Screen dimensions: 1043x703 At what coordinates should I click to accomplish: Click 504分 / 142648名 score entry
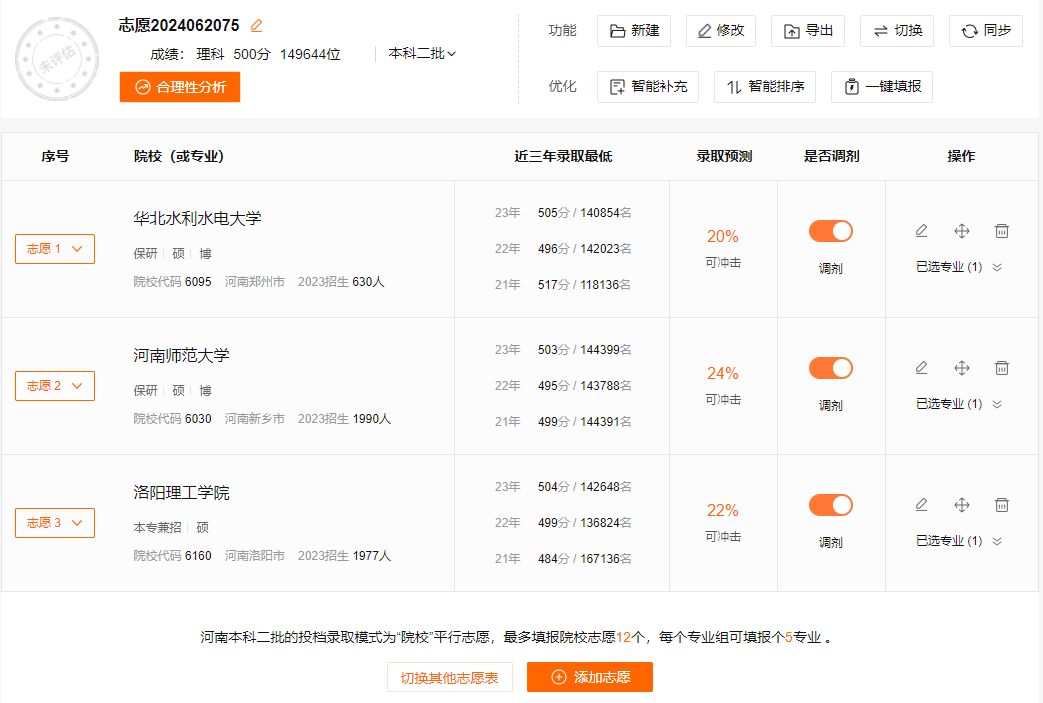click(x=585, y=487)
